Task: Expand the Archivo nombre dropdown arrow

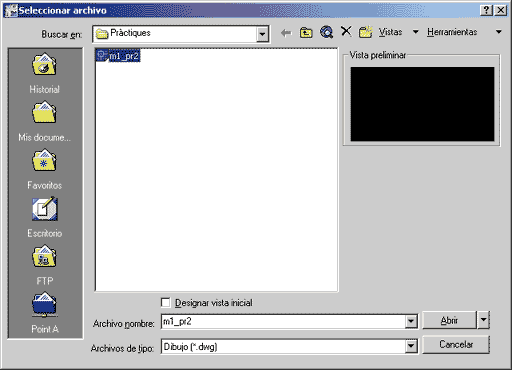Action: pos(411,322)
